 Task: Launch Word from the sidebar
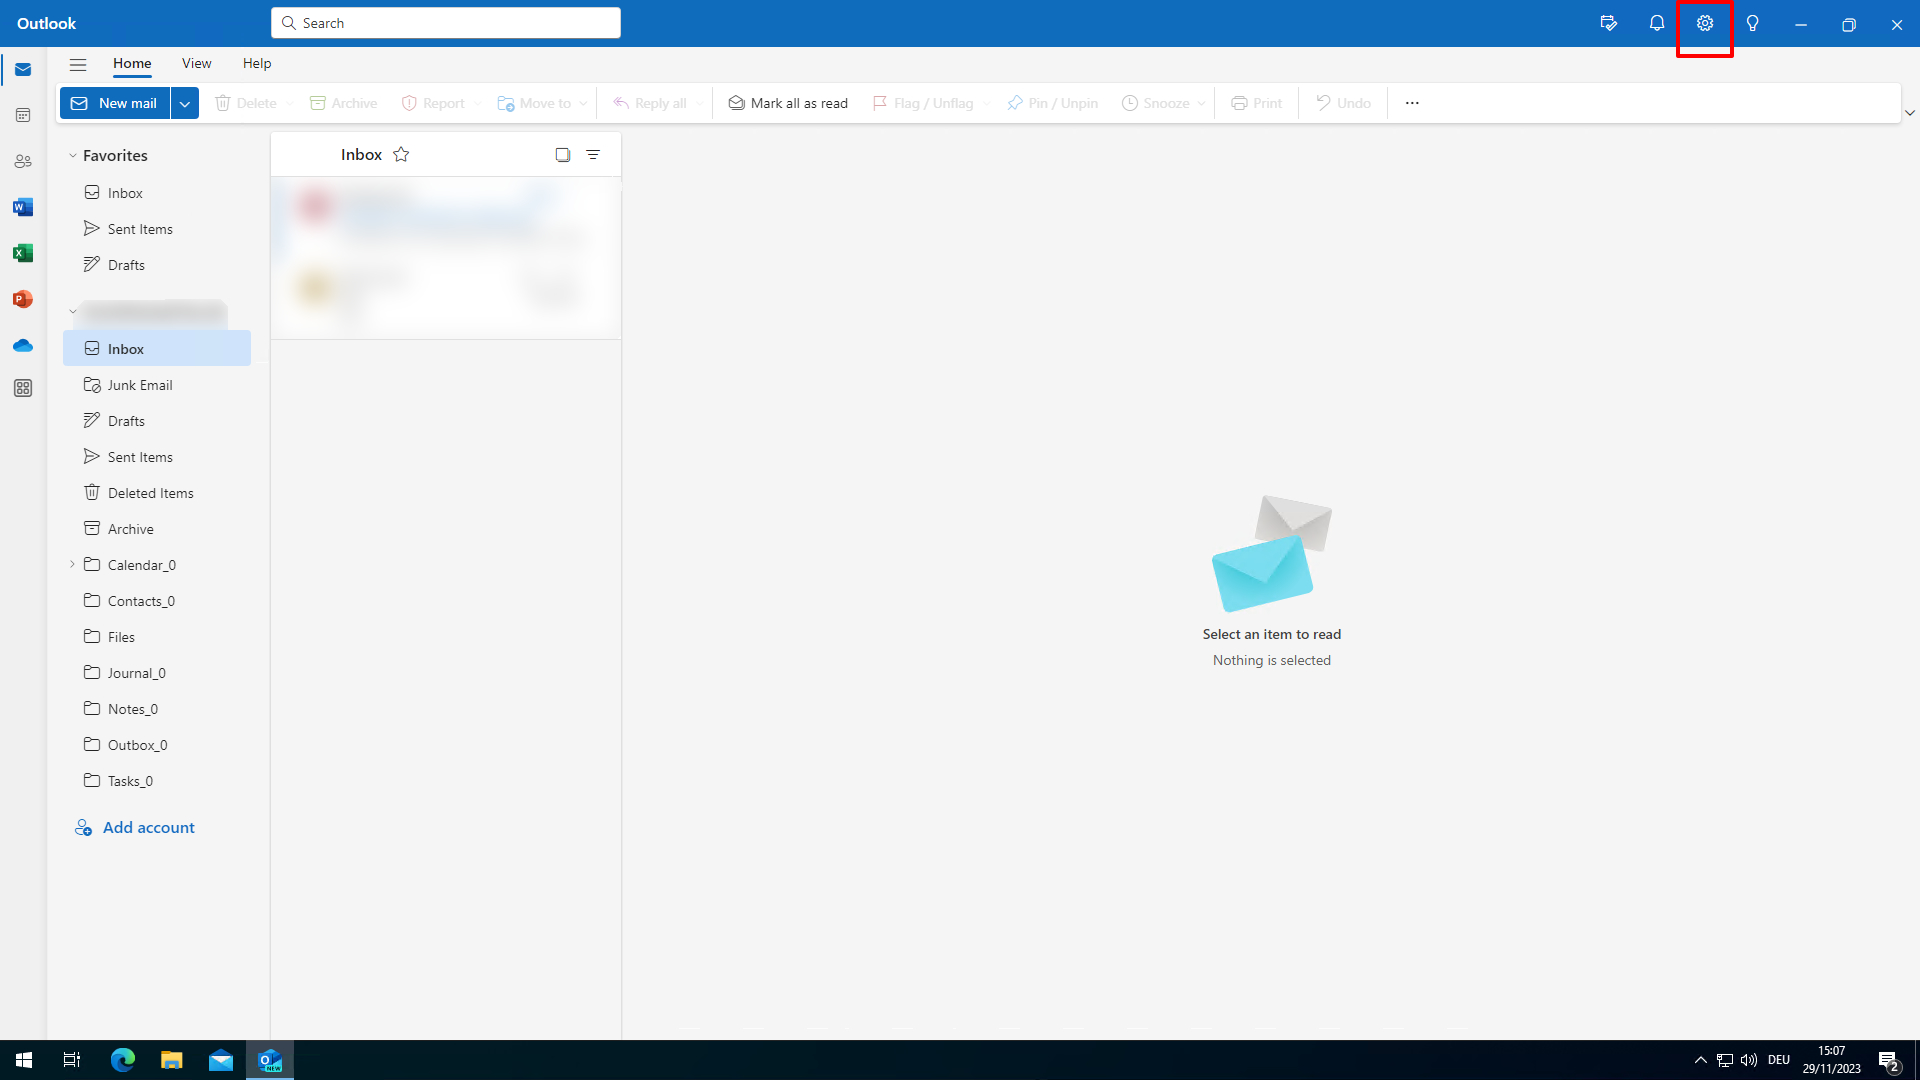[23, 208]
